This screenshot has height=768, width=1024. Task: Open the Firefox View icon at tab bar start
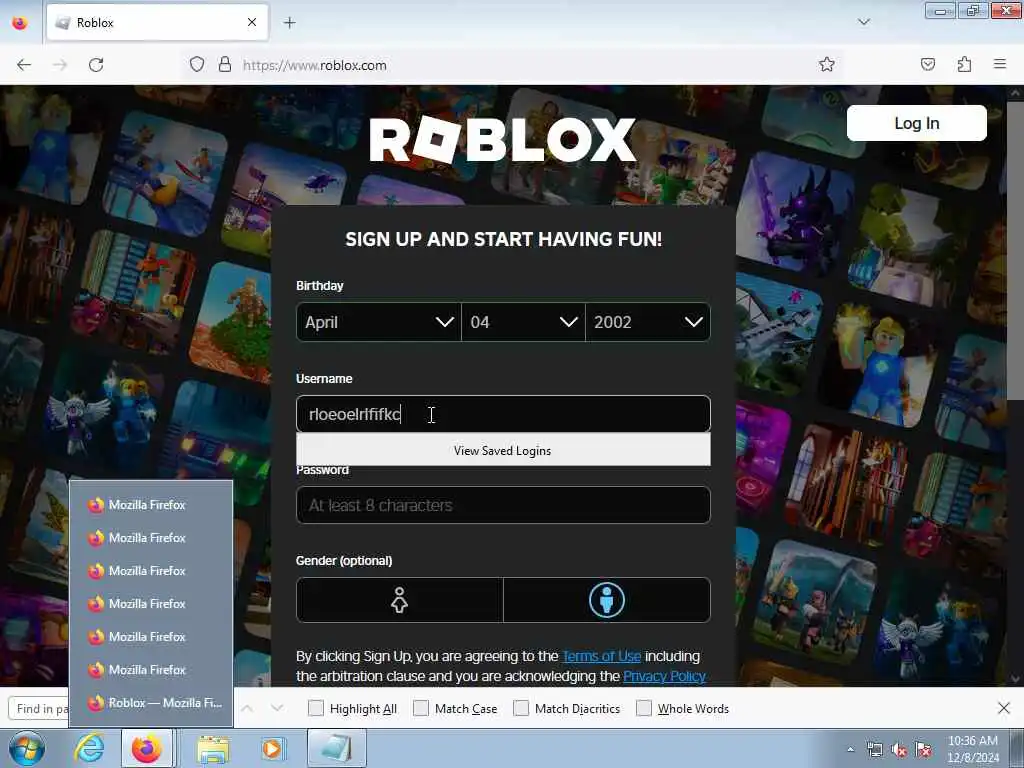tap(20, 23)
